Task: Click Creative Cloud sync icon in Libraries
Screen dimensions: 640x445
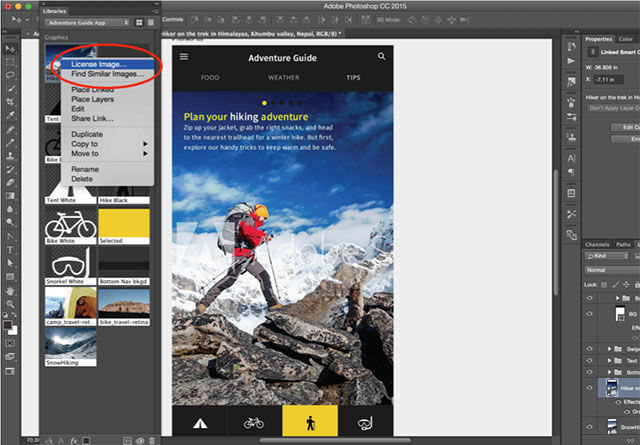Action: click(x=140, y=441)
